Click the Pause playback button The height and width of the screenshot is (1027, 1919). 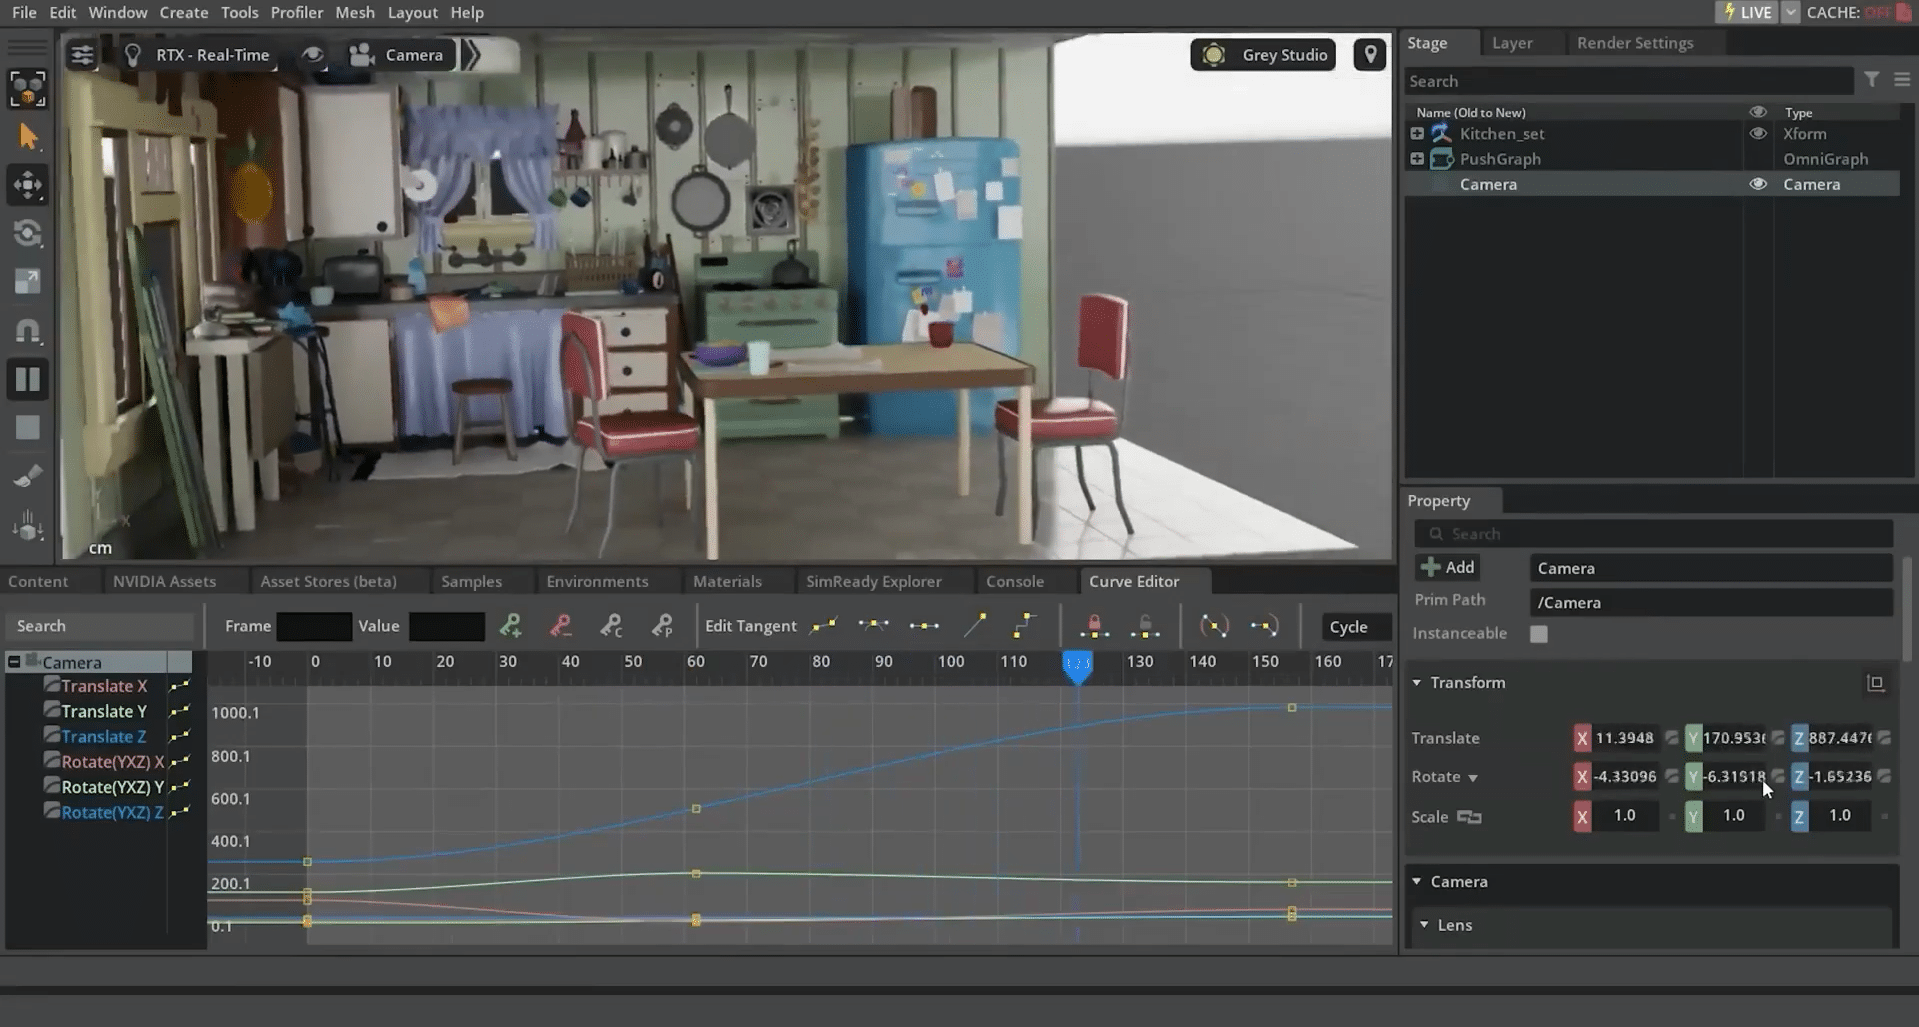28,379
